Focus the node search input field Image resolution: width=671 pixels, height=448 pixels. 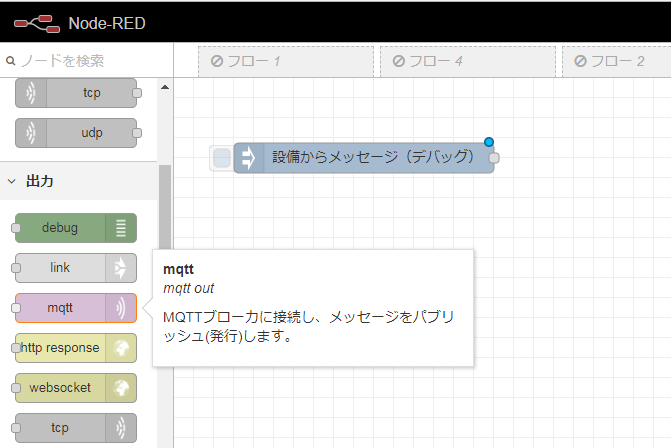pos(86,61)
